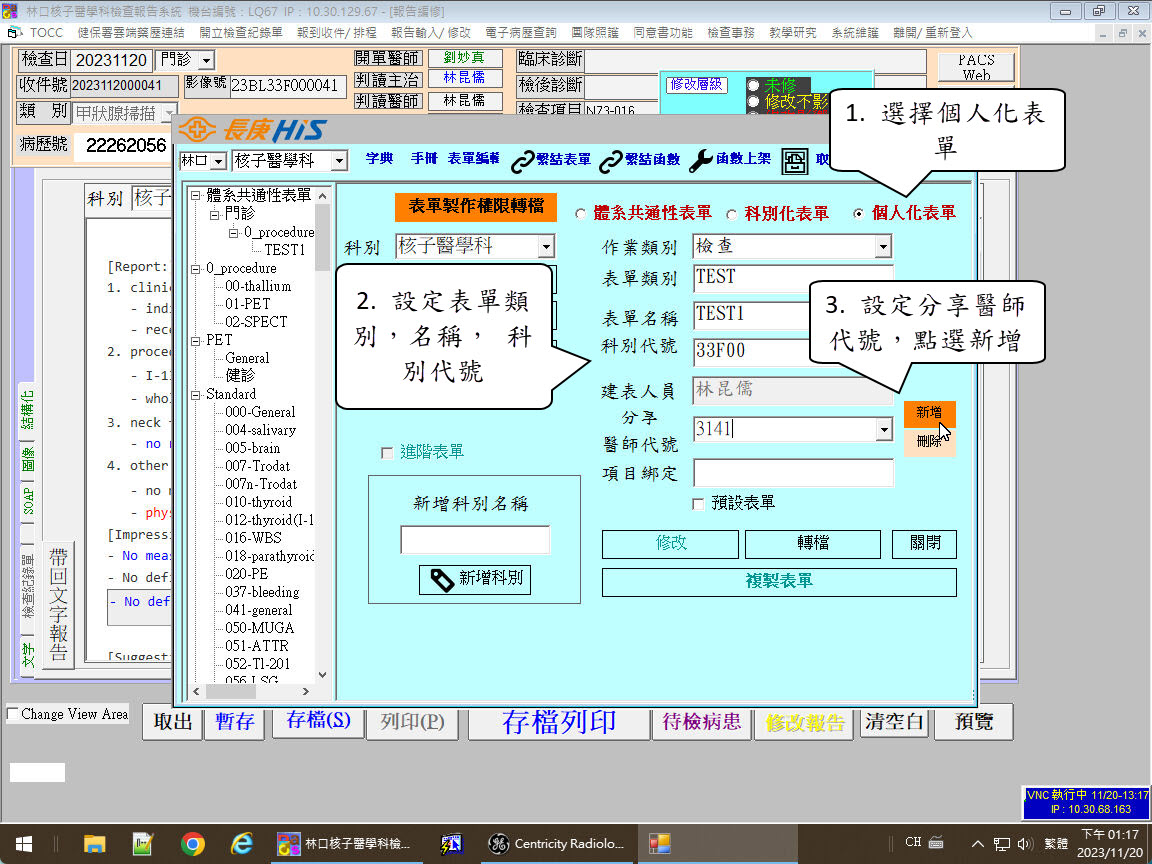Select the 科別化表單 radio button
The image size is (1152, 864).
732,214
